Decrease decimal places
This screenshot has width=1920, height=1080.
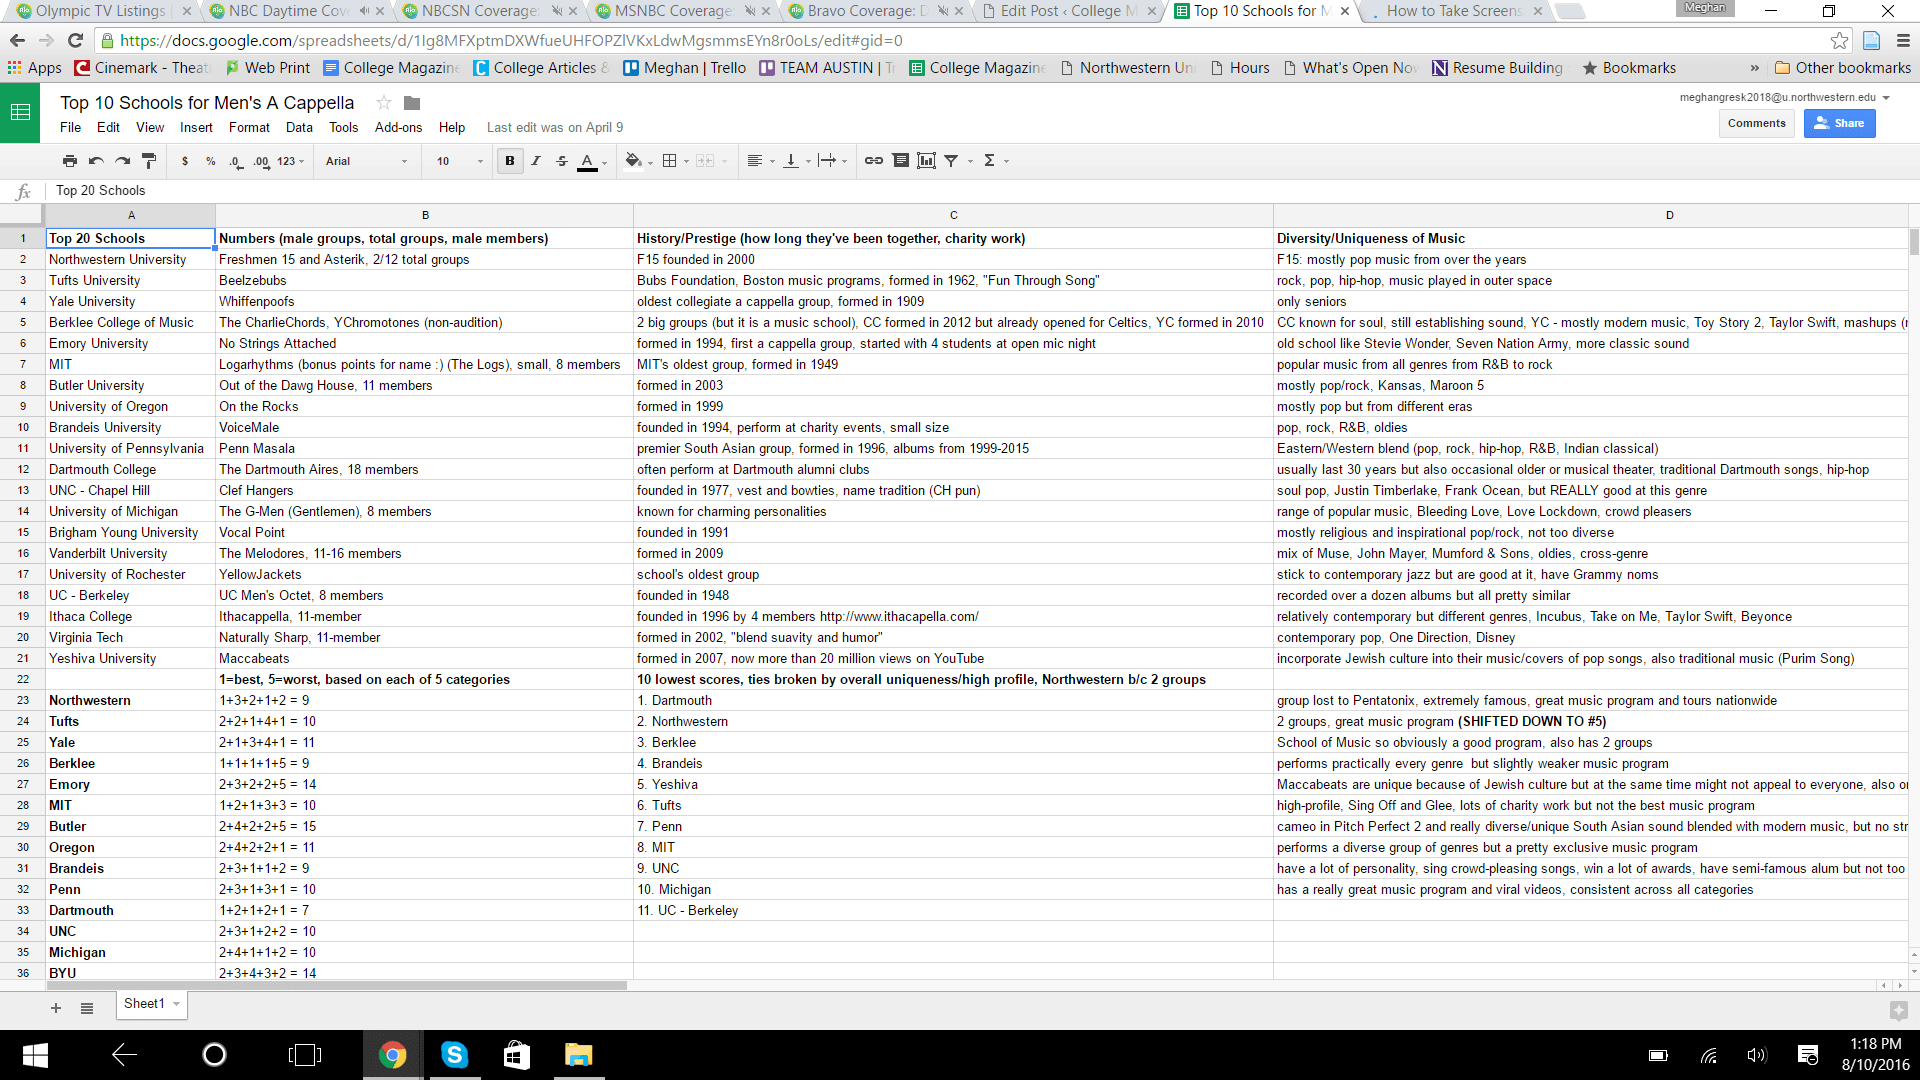coord(236,161)
